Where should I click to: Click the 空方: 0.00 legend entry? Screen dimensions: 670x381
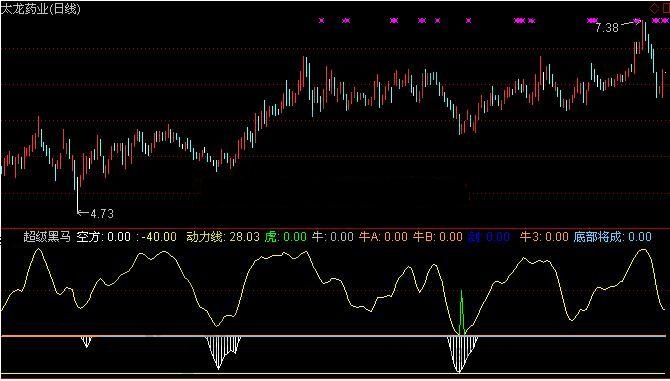point(105,237)
